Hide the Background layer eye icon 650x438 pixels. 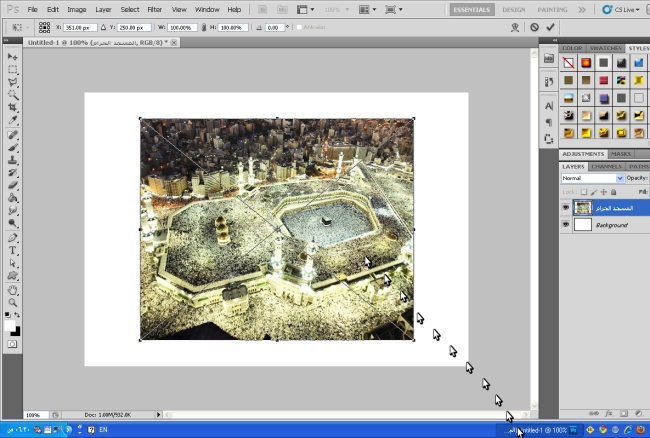566,225
